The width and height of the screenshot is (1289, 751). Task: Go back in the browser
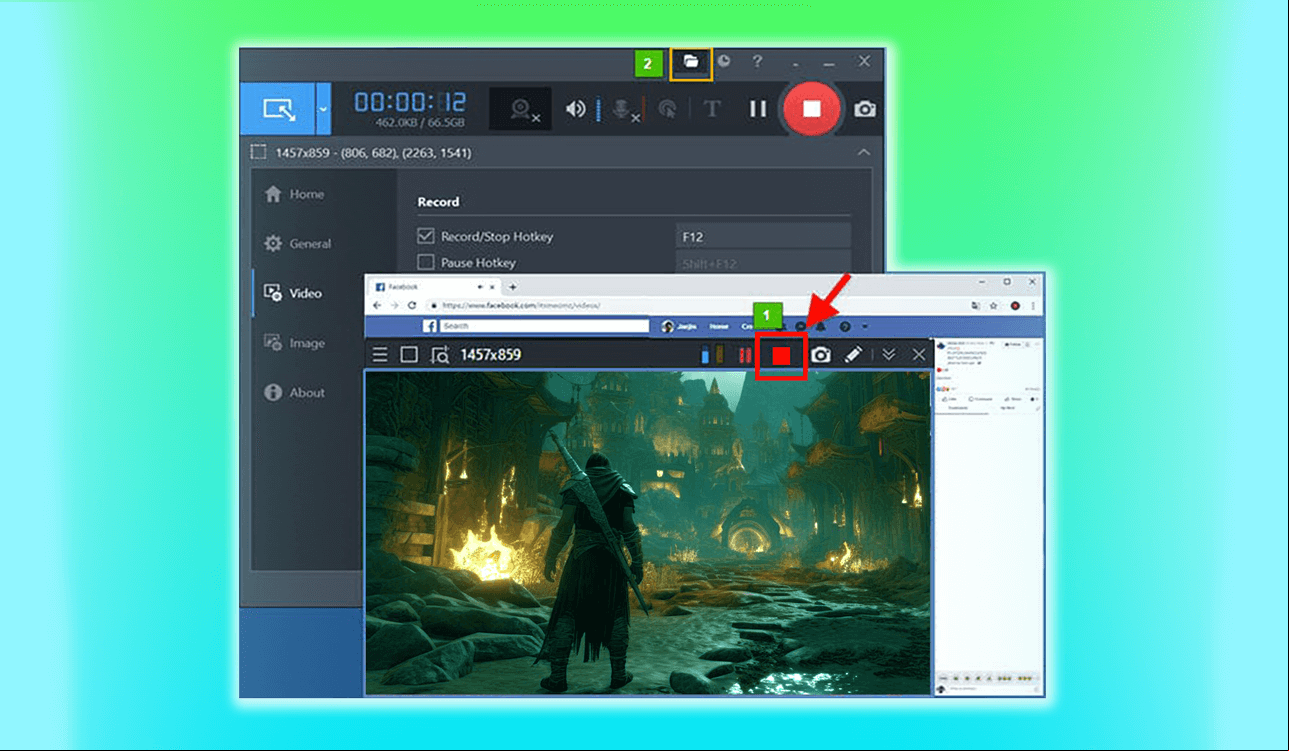[x=376, y=305]
